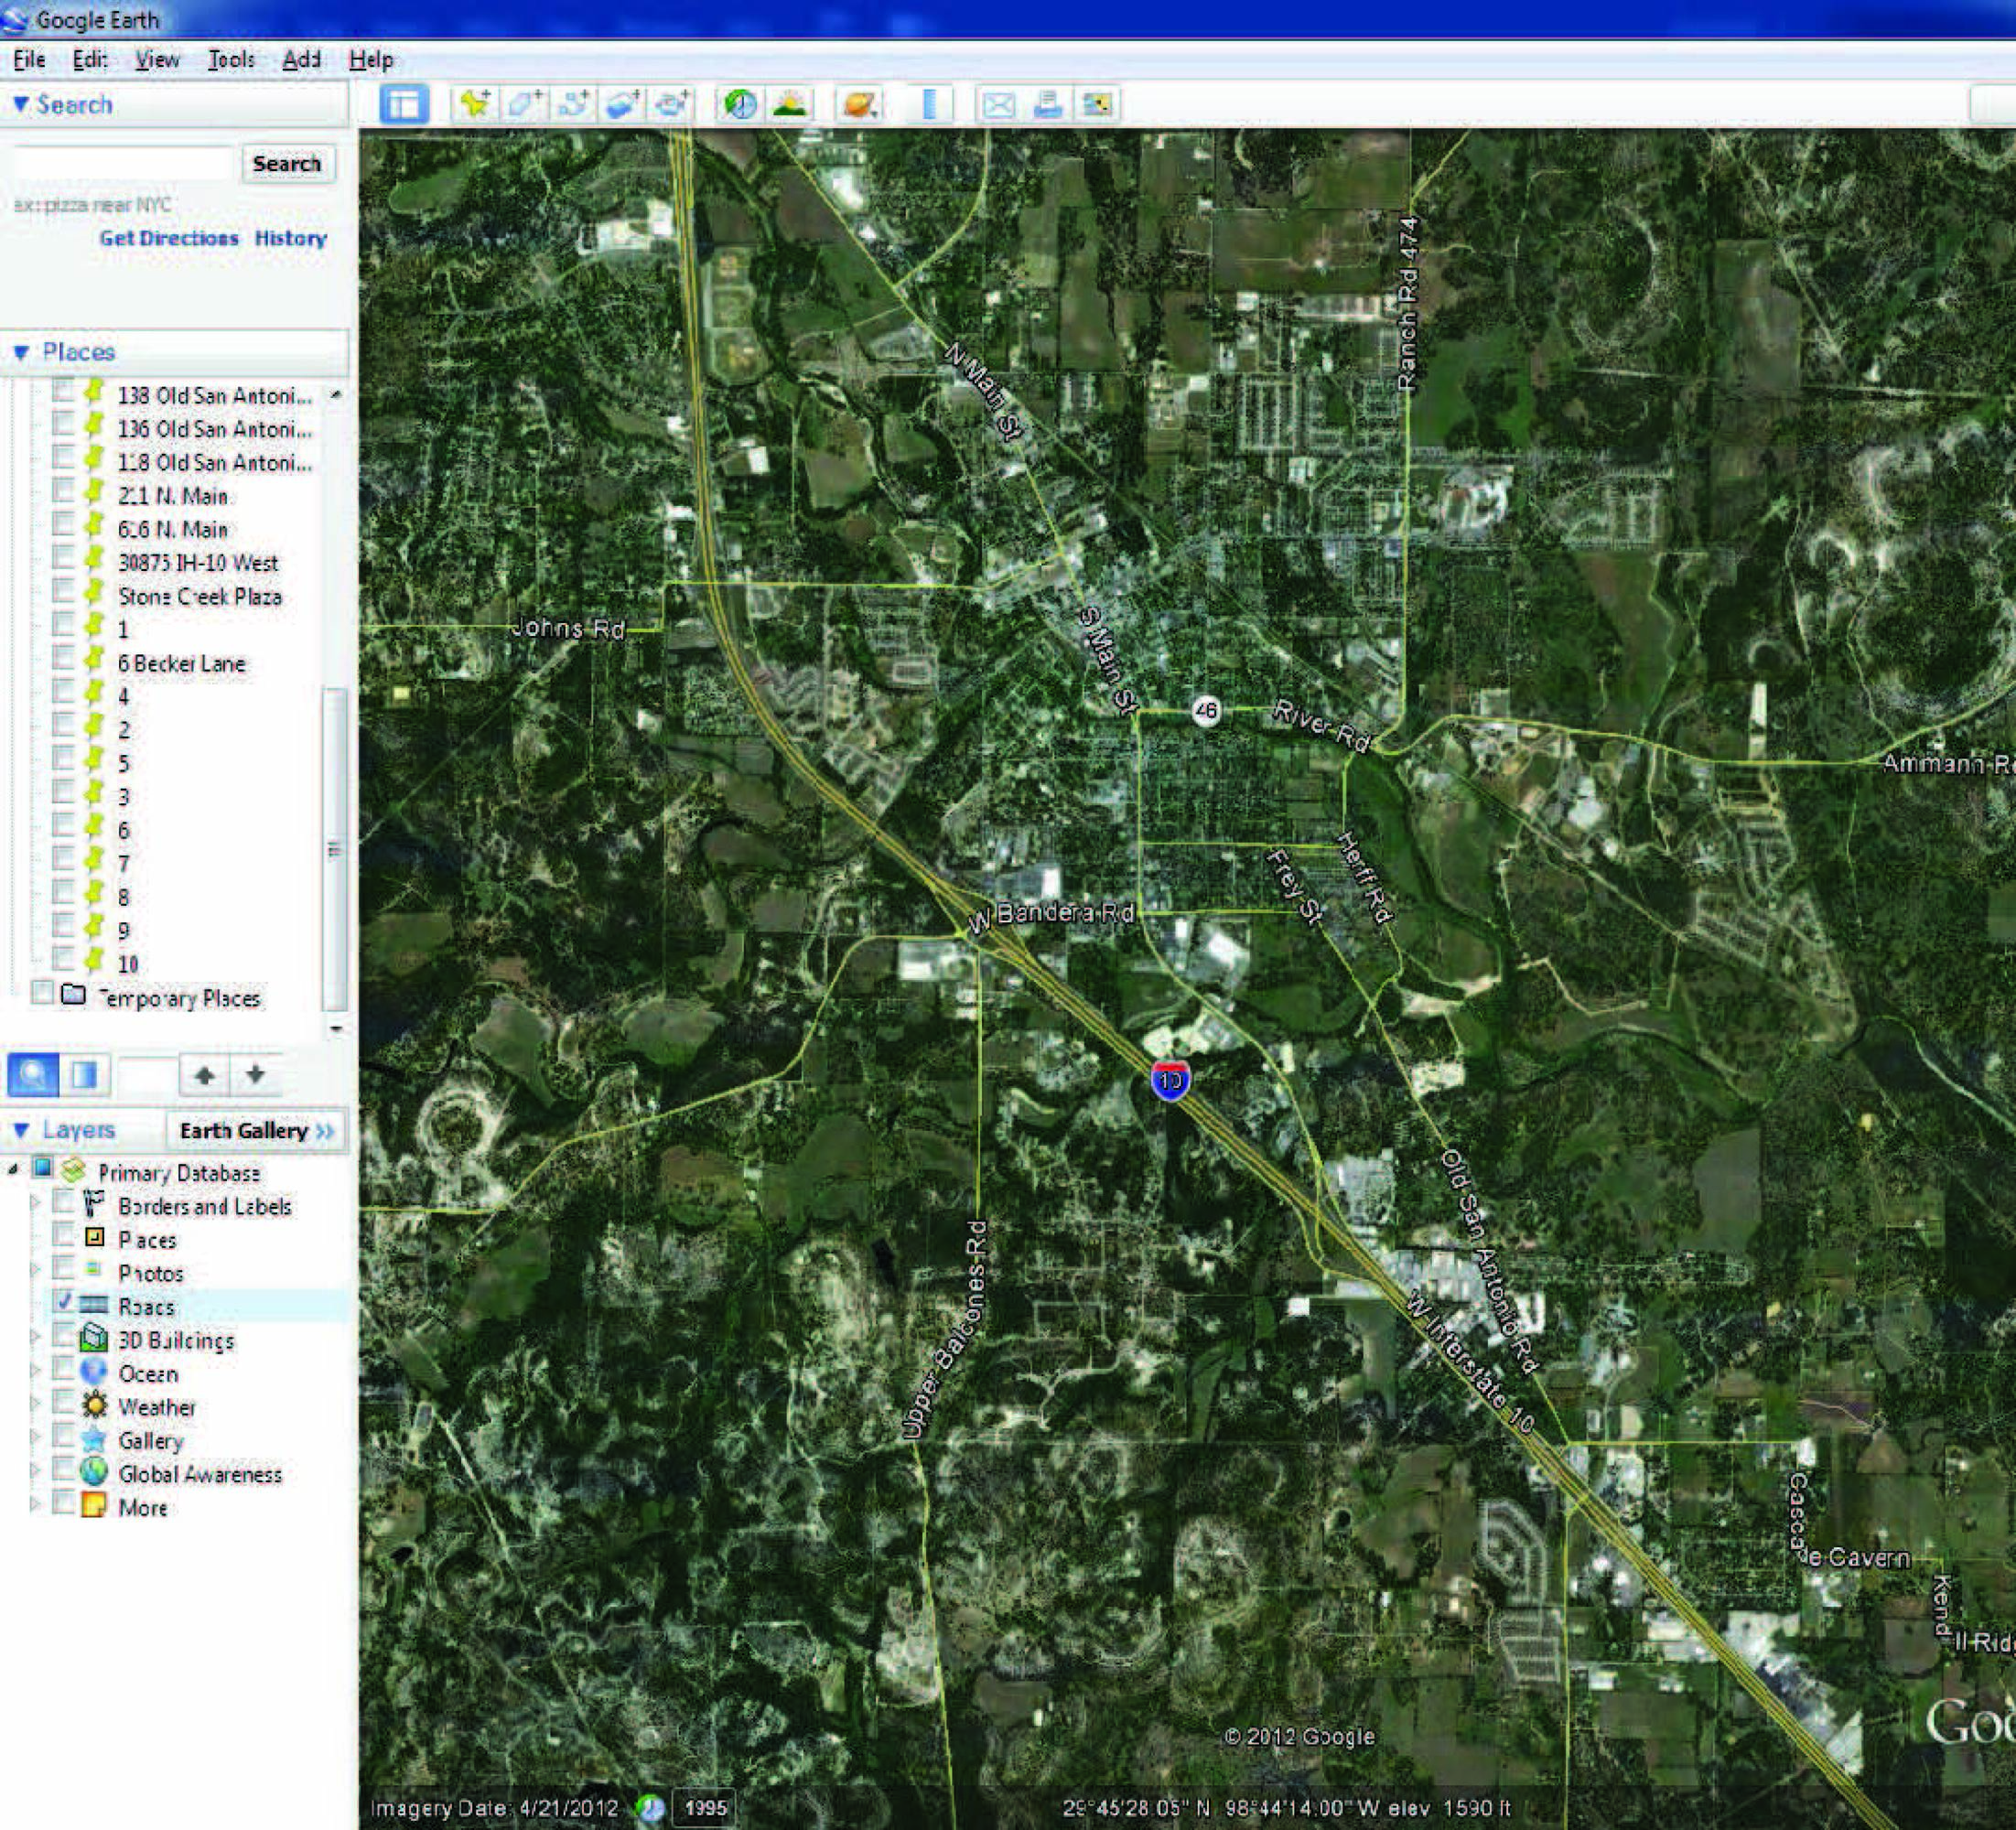This screenshot has height=1830, width=2016.
Task: Click the Add Placemark pushpin icon
Action: click(474, 104)
